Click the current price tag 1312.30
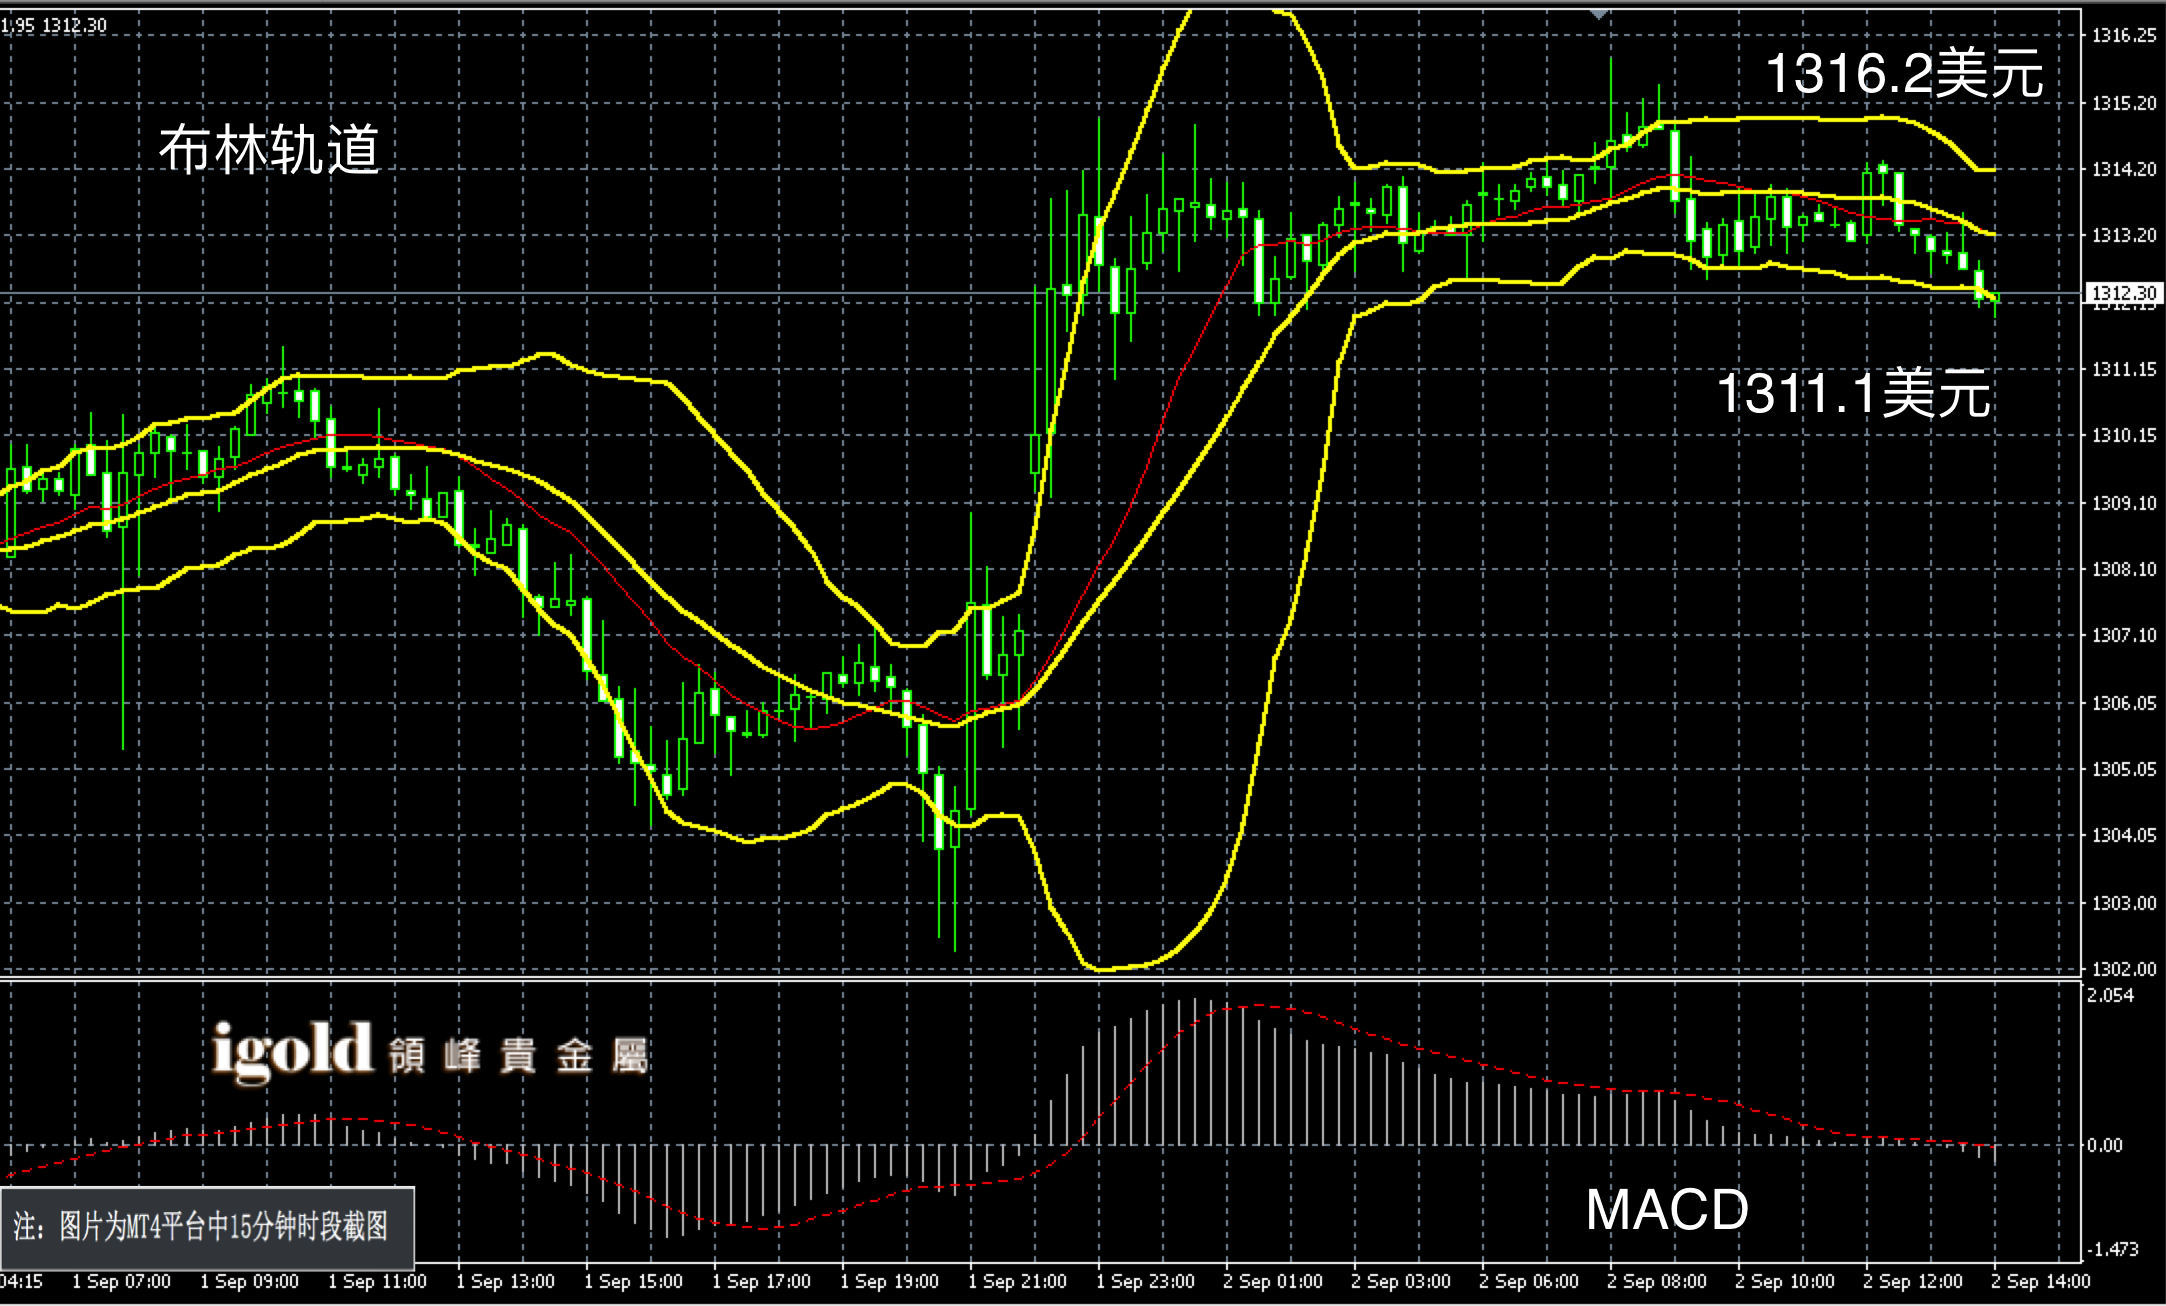Image resolution: width=2166 pixels, height=1306 pixels. tap(2123, 292)
